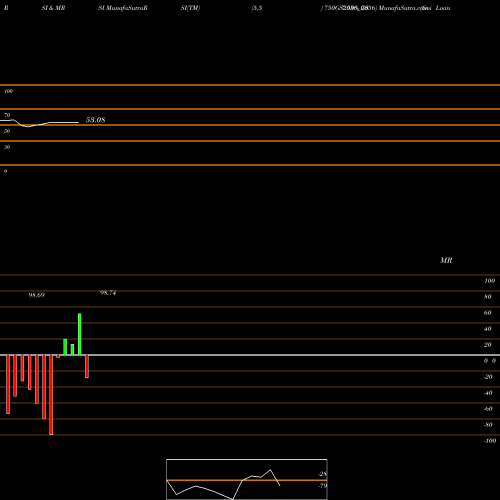Screen dimensions: 500x500
Task: Click the -28 value in mini chart
Action: 322,474
